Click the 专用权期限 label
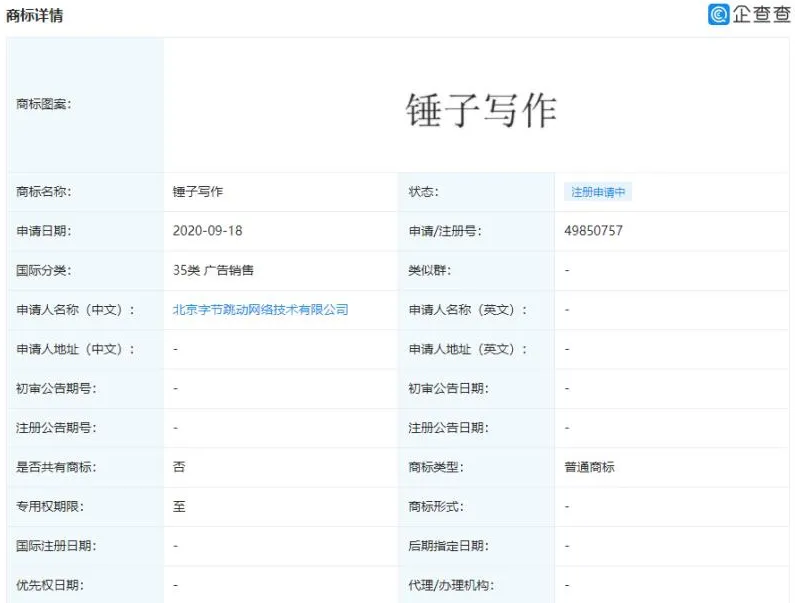795x610 pixels. pos(50,507)
